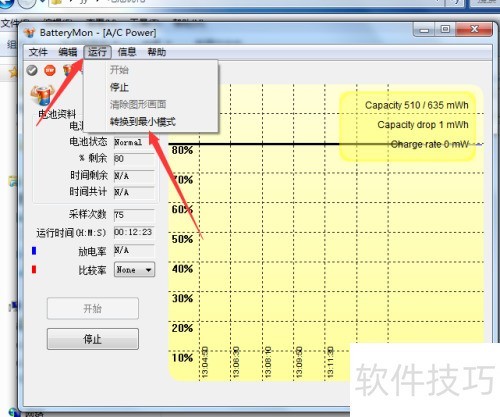Click the large 停止 button

(93, 339)
